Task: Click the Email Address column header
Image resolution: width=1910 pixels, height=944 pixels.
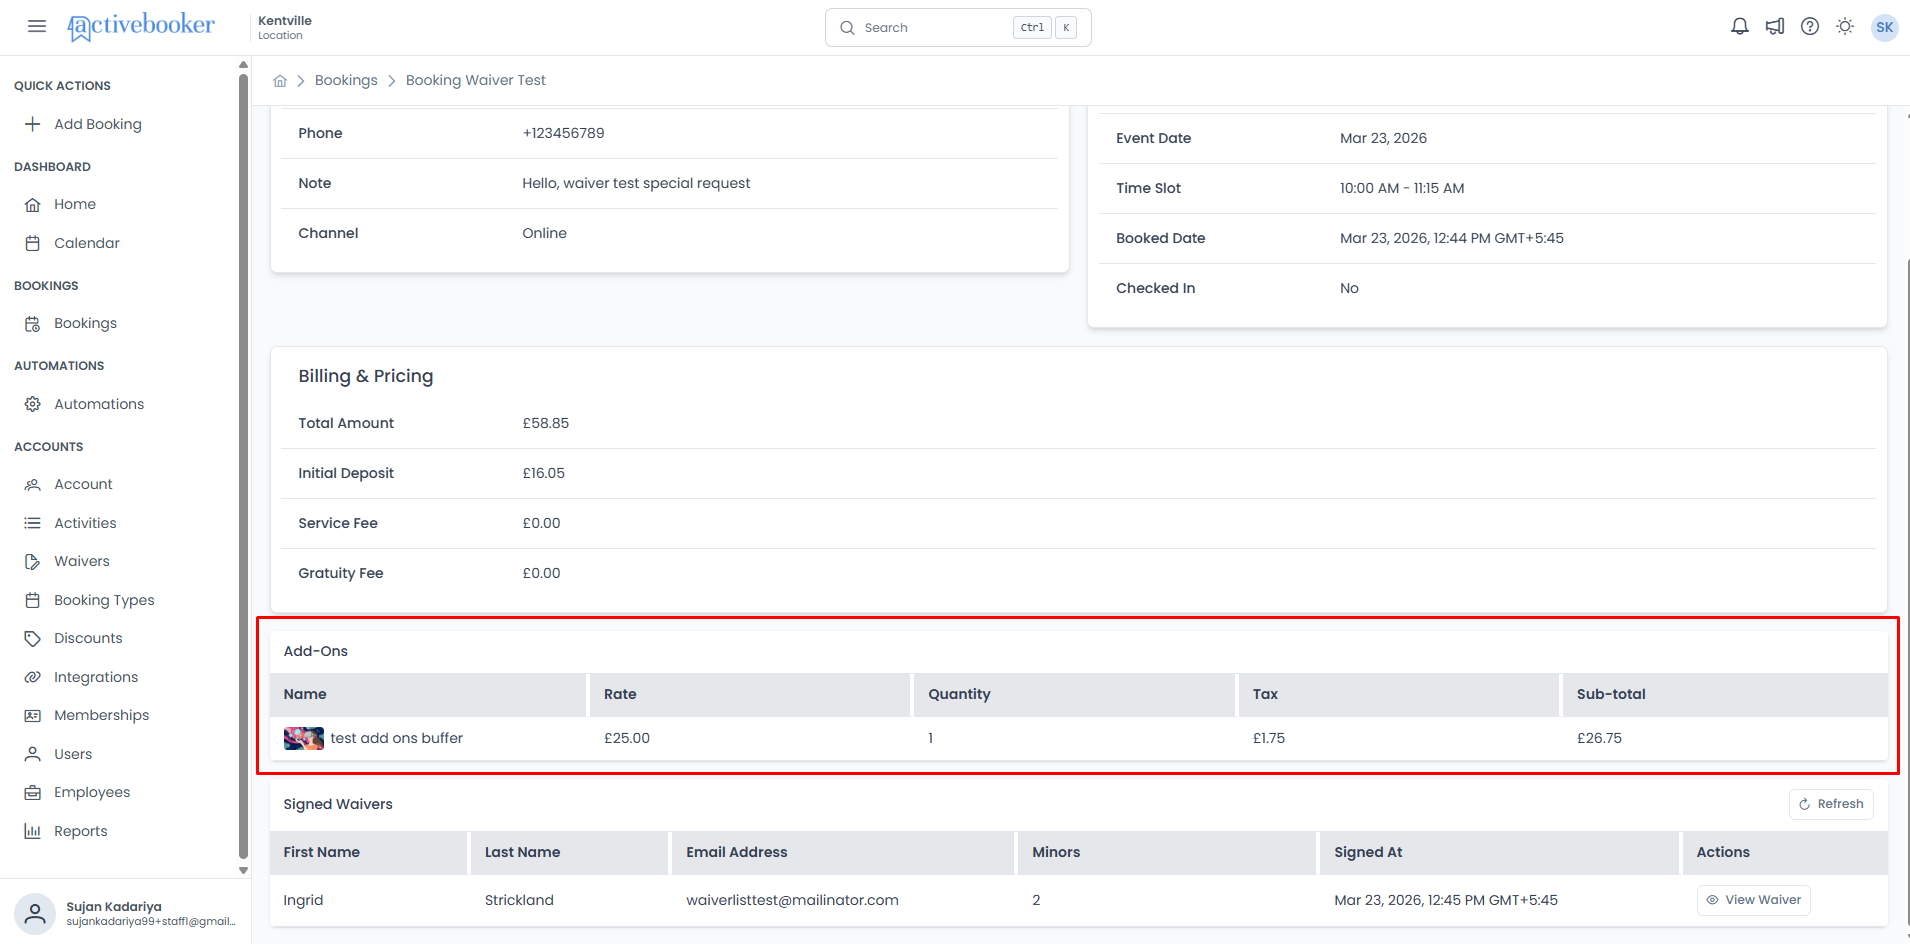Action: [842, 852]
